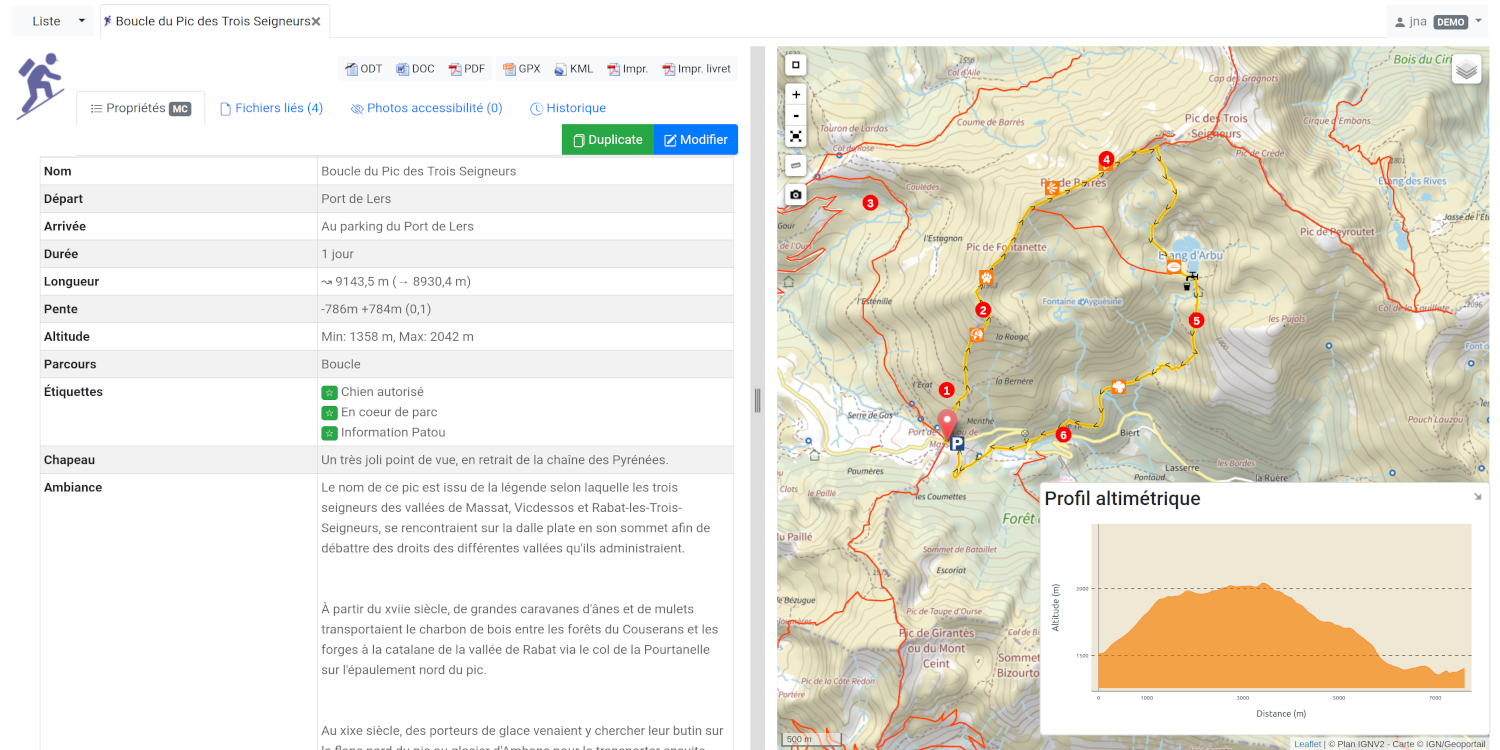
Task: Open the Propriétés tab
Action: [x=140, y=108]
